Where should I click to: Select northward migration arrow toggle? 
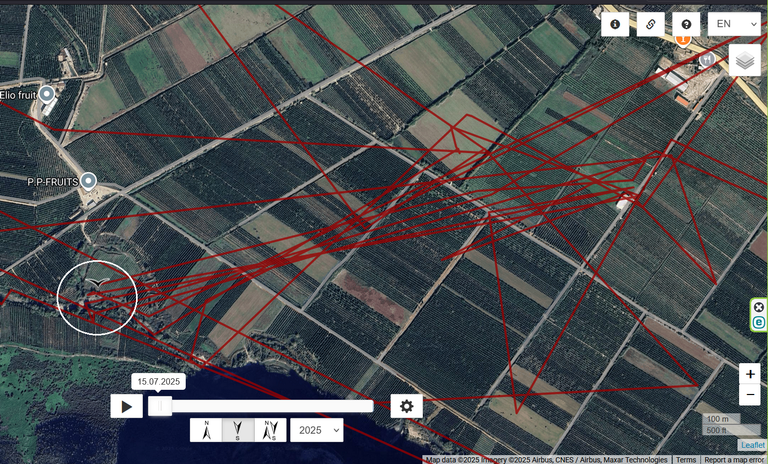(x=206, y=430)
